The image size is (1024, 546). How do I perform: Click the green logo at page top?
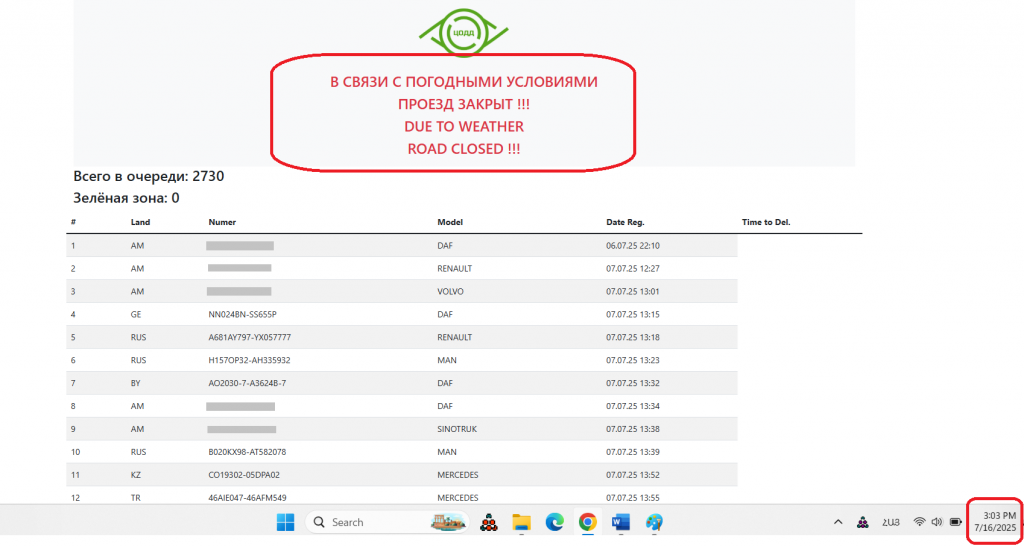coord(463,31)
